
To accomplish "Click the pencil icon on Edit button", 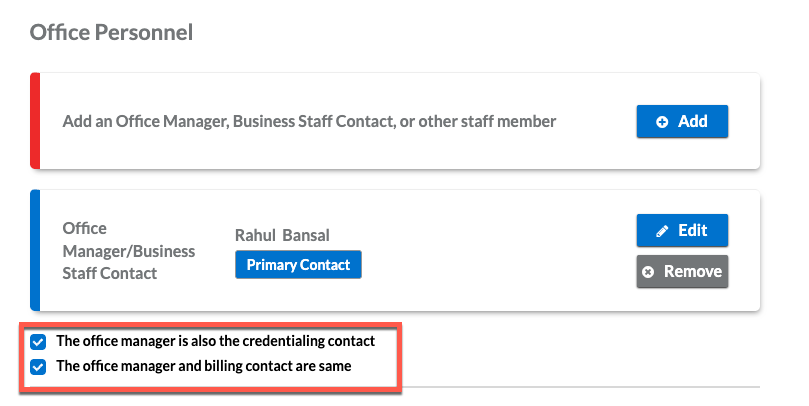I will [662, 231].
